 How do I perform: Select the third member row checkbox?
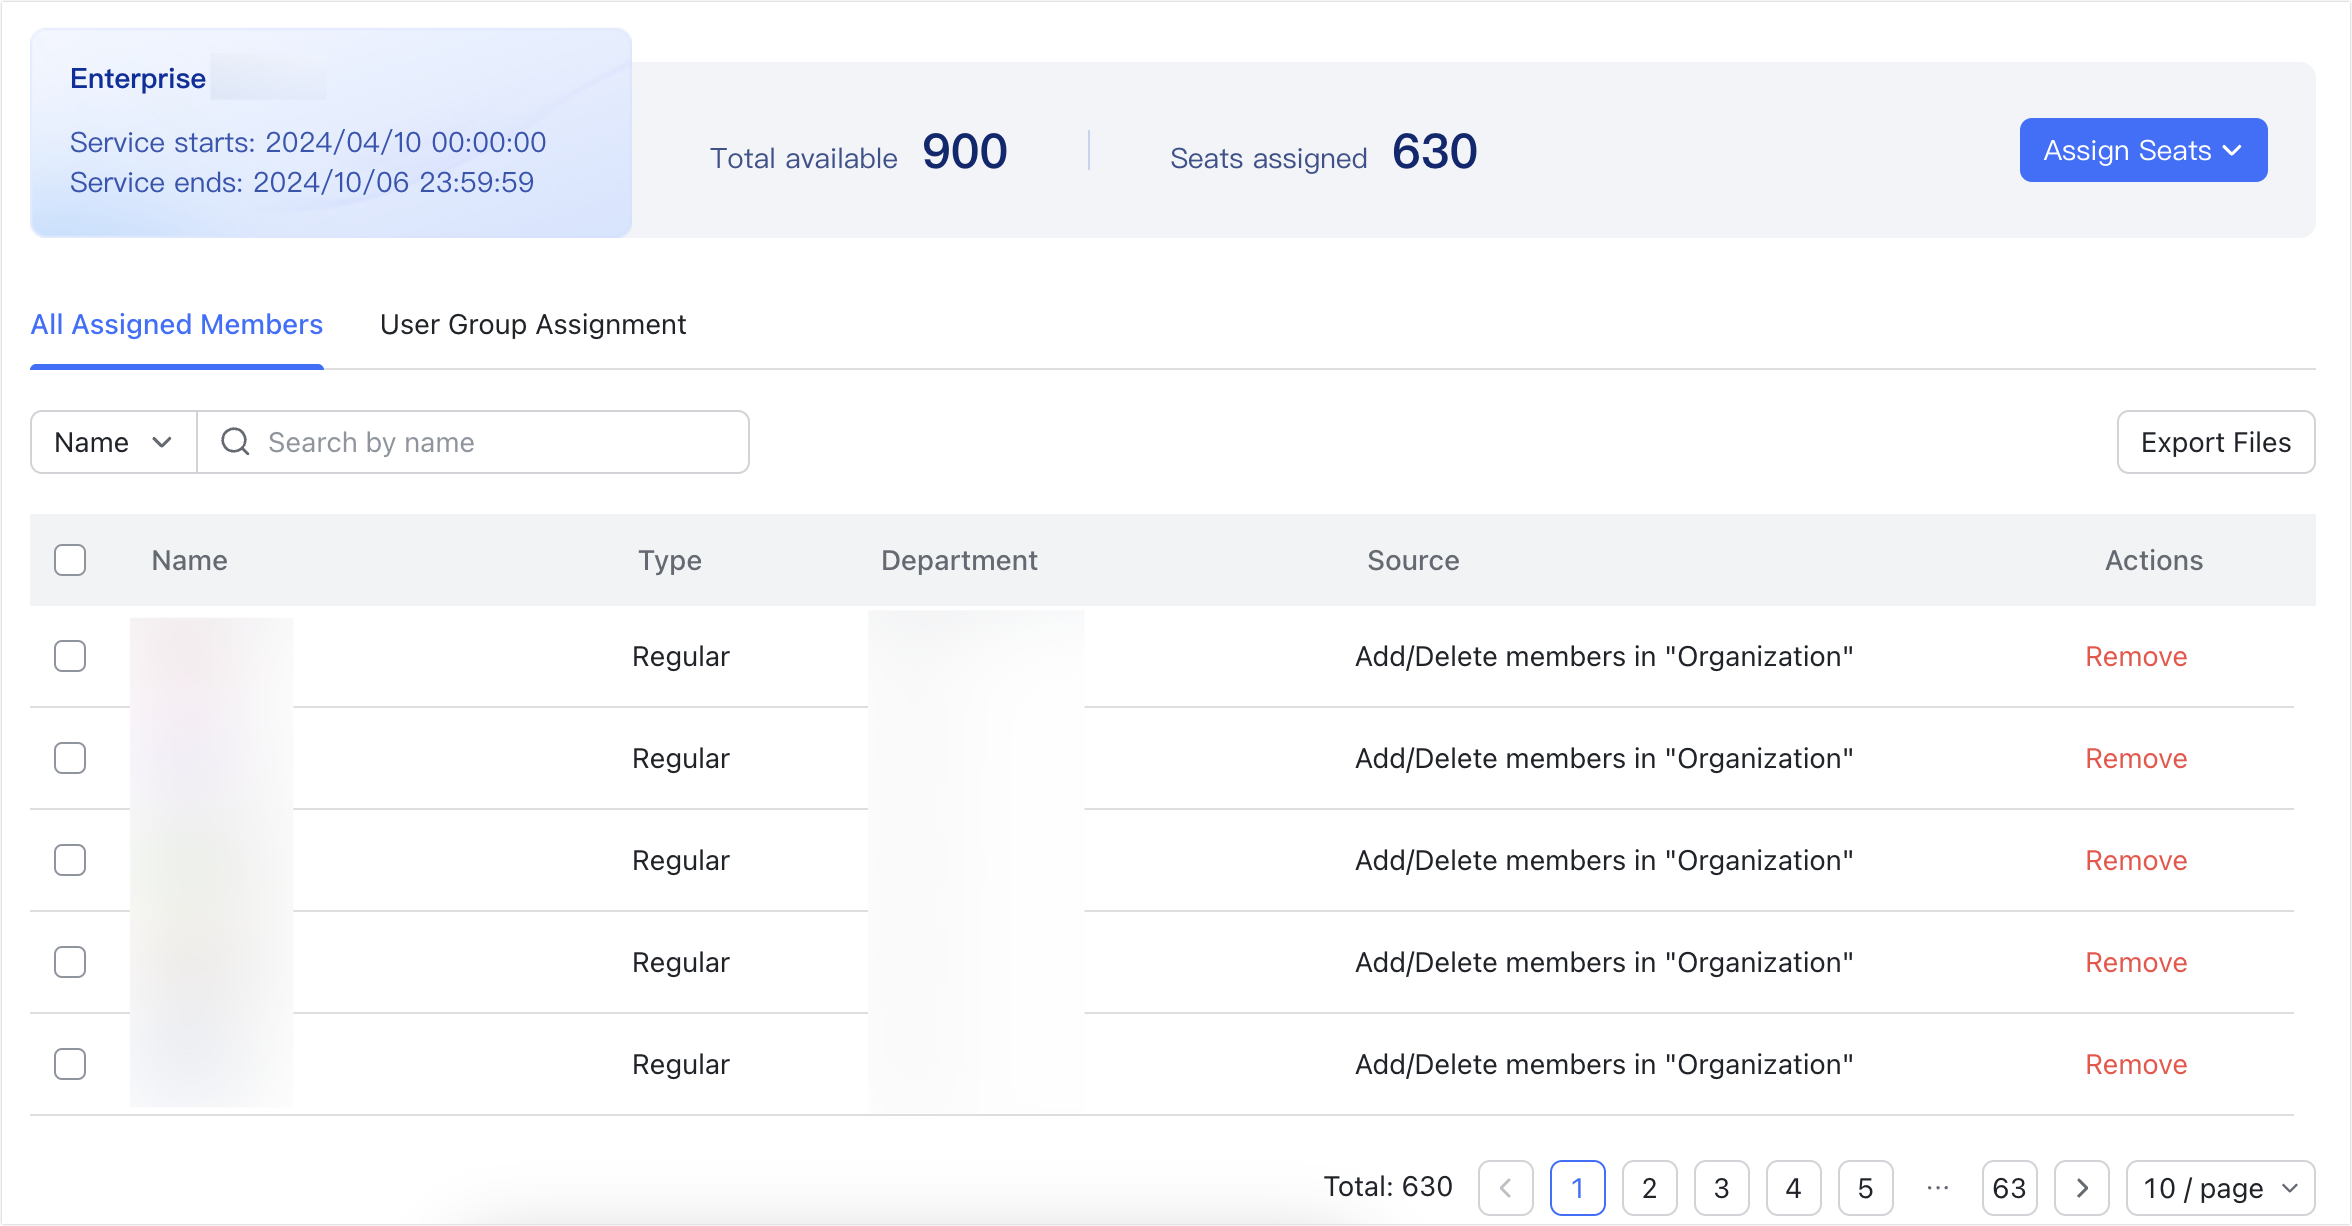[x=70, y=860]
